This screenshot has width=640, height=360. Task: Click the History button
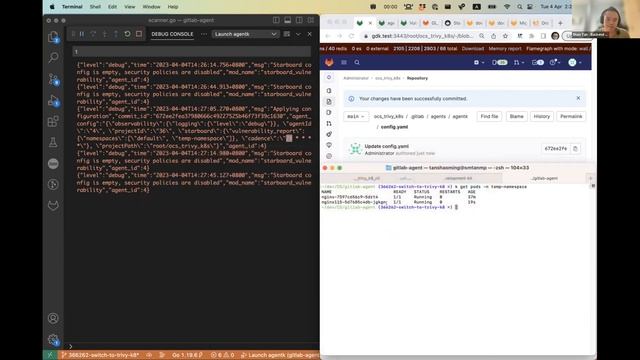542,116
